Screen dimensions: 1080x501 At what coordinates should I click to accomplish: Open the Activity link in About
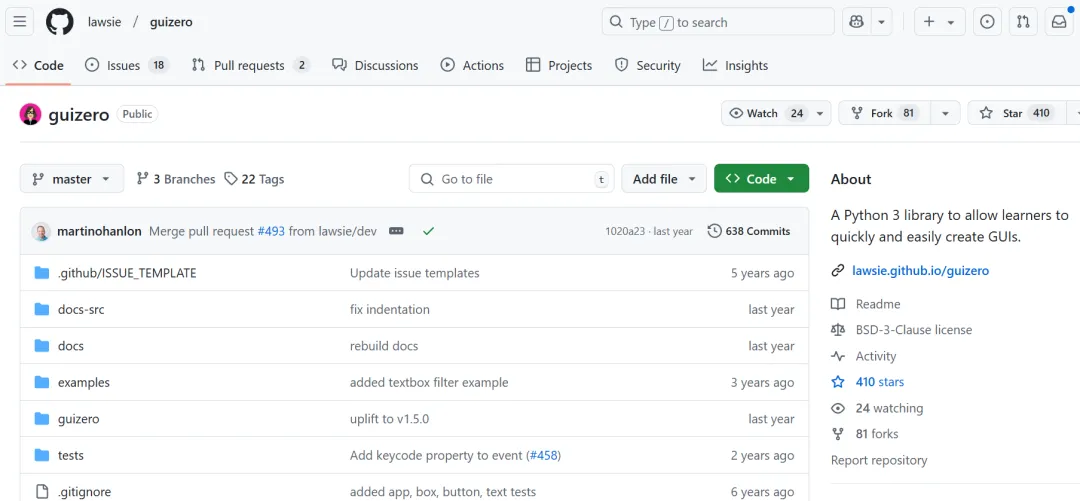tap(875, 356)
